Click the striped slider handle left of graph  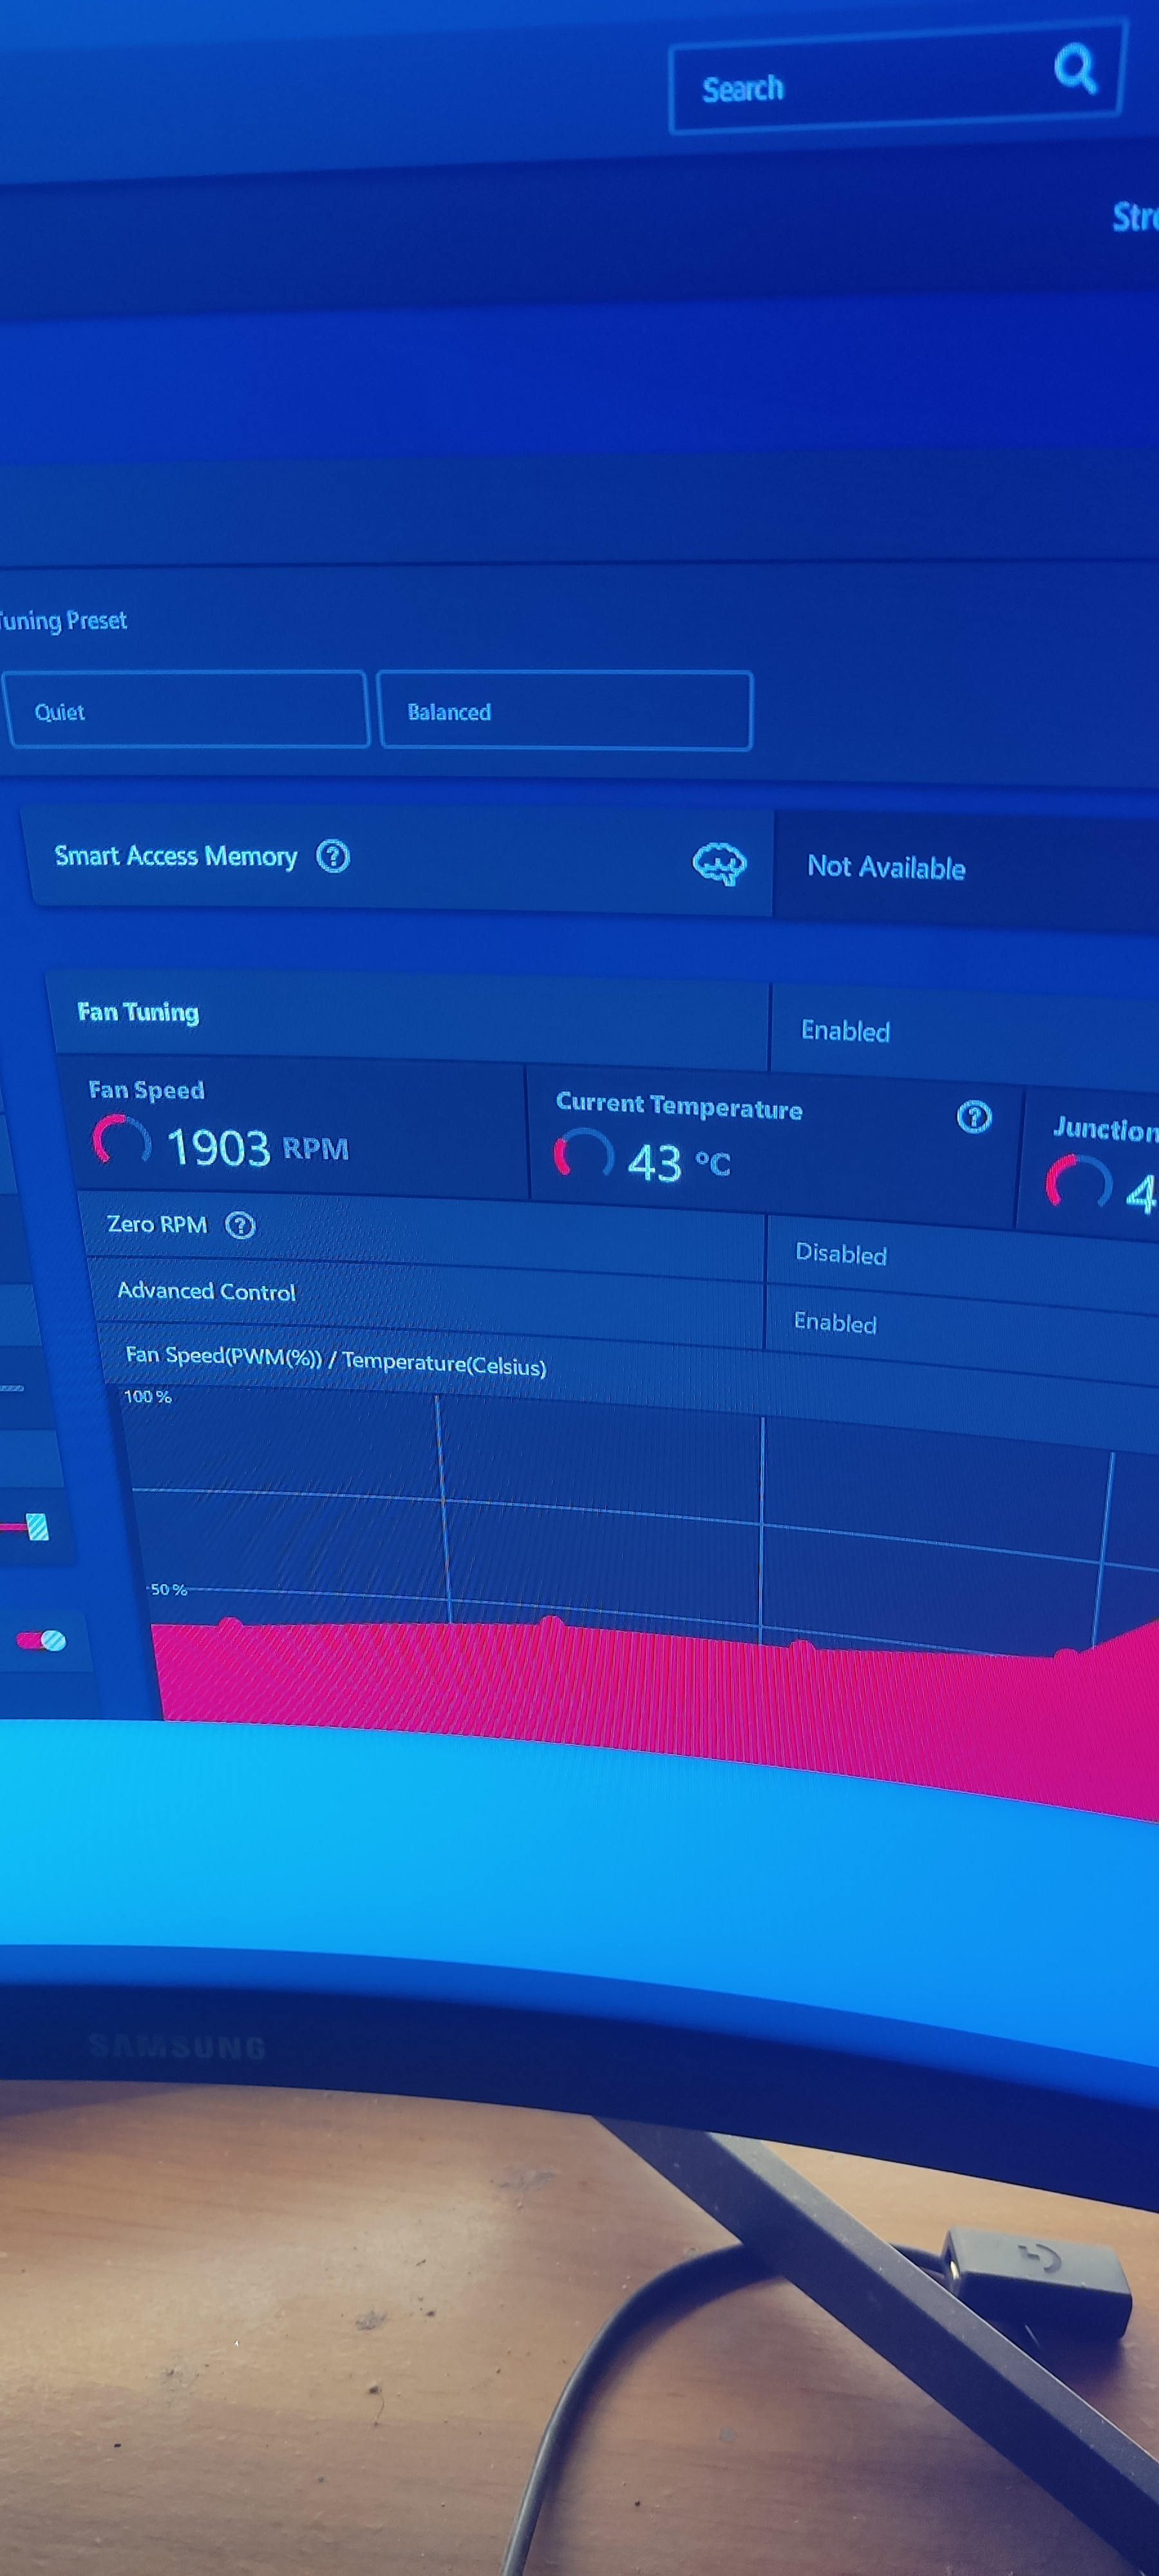tap(38, 1527)
